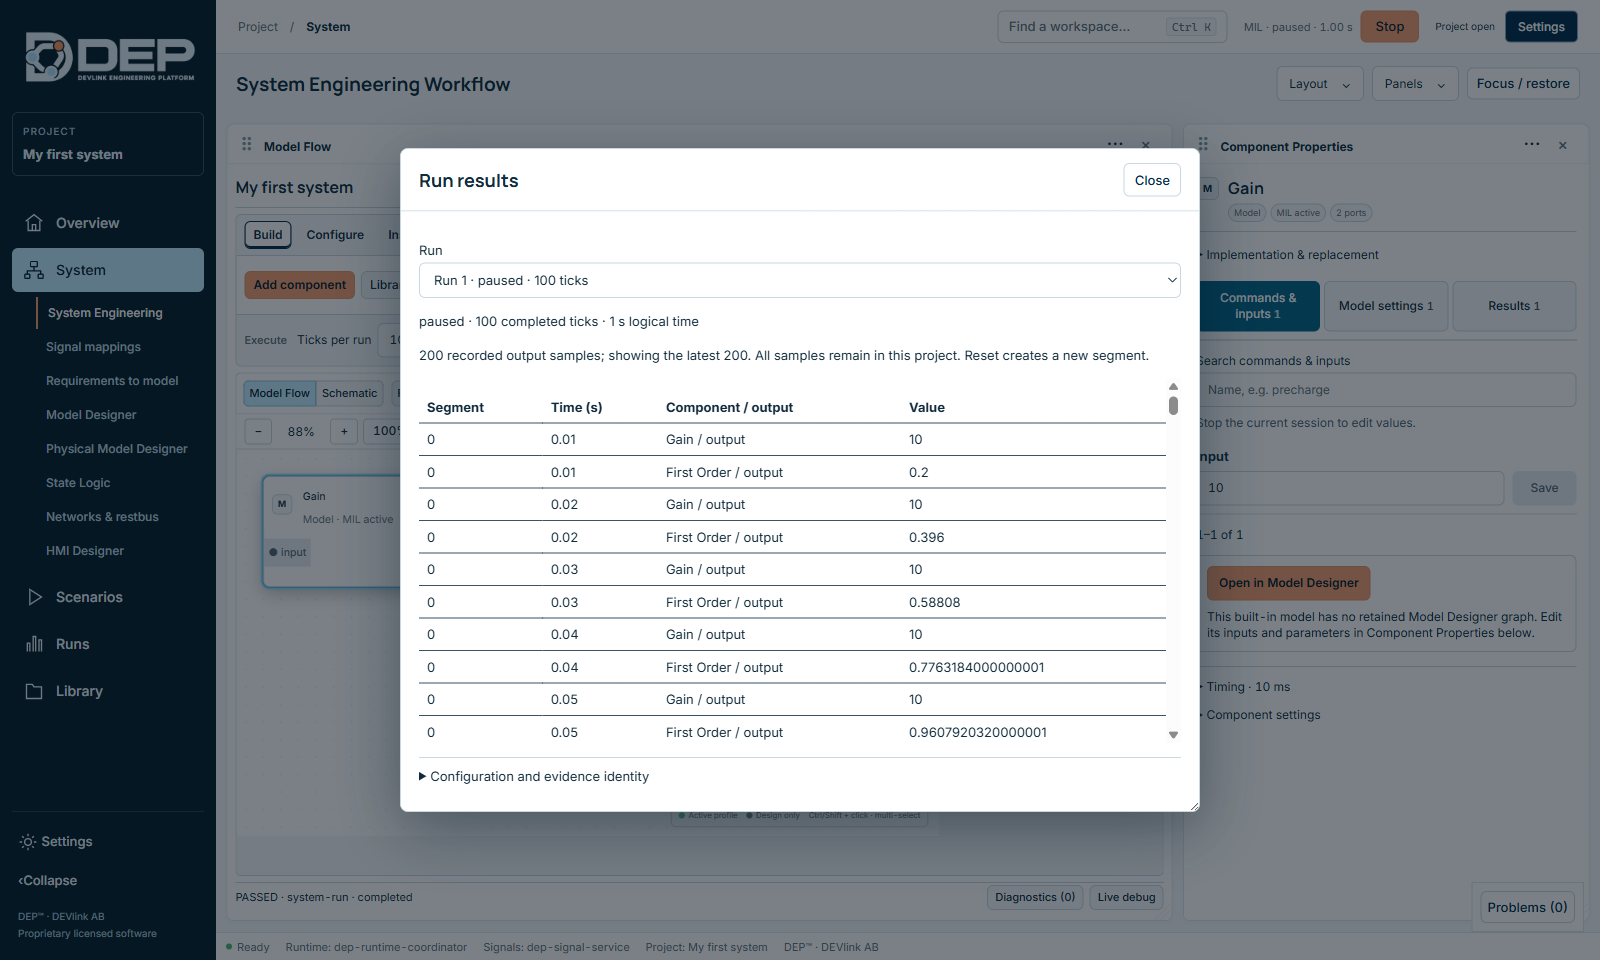Select the Build tab
Viewport: 1600px width, 960px height.
pos(268,235)
